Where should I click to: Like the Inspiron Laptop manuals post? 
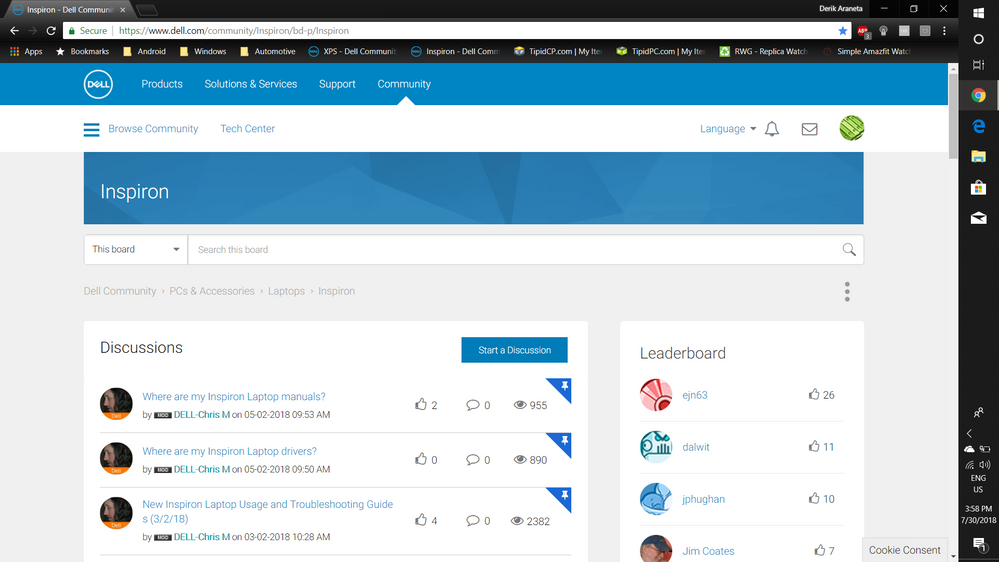click(x=420, y=404)
